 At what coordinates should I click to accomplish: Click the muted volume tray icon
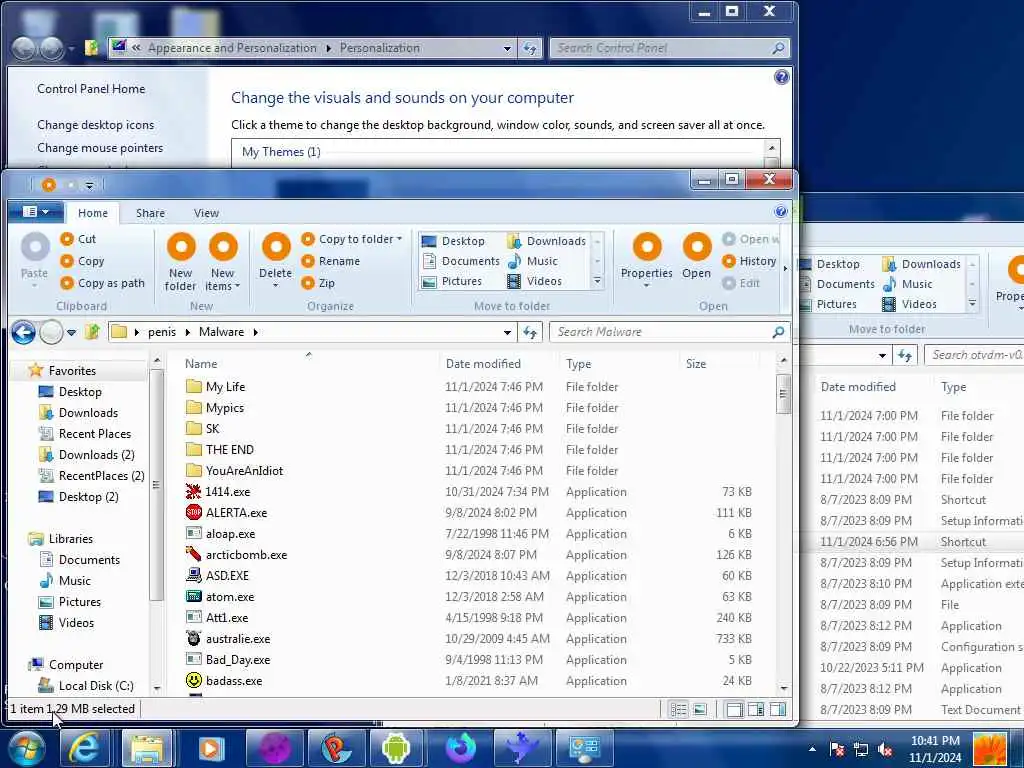click(886, 749)
